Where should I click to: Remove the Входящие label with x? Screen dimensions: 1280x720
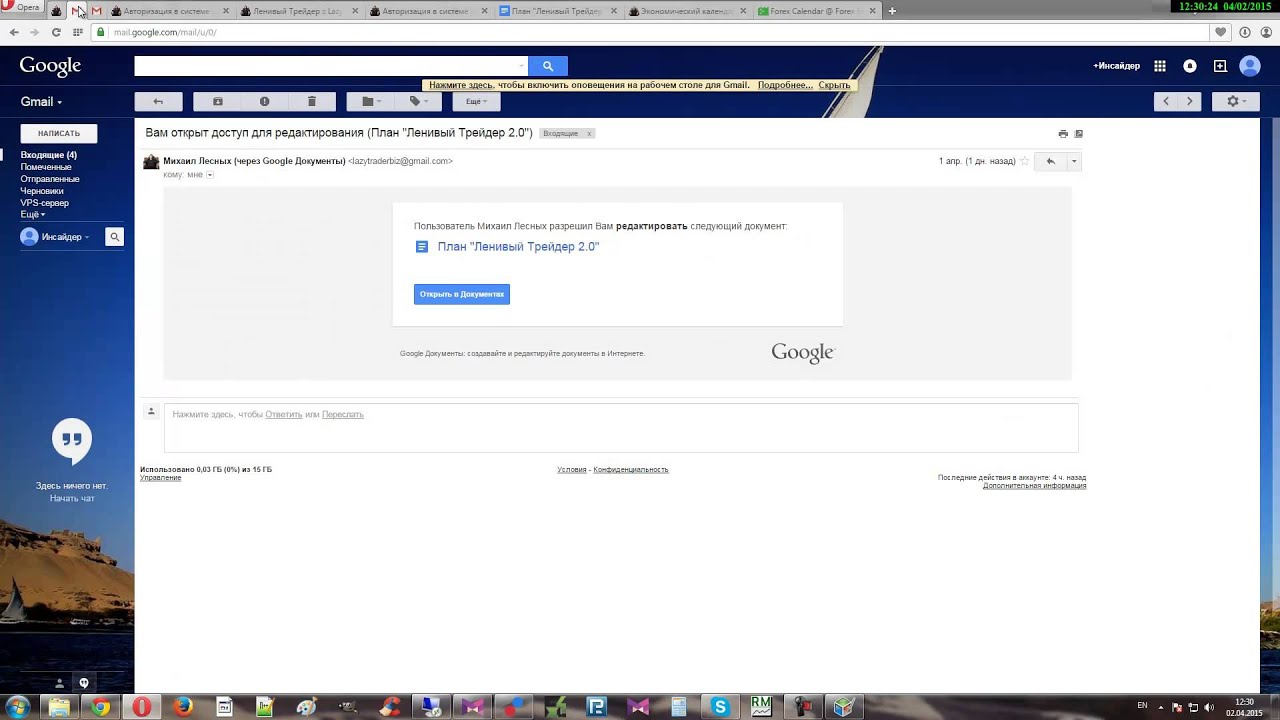click(x=589, y=133)
